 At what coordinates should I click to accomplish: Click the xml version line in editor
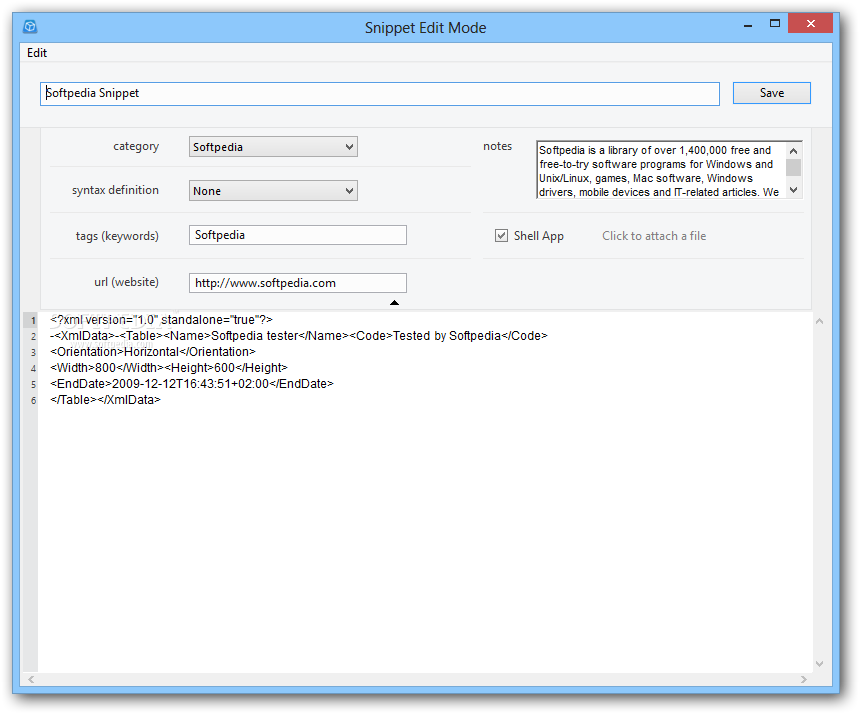click(161, 320)
